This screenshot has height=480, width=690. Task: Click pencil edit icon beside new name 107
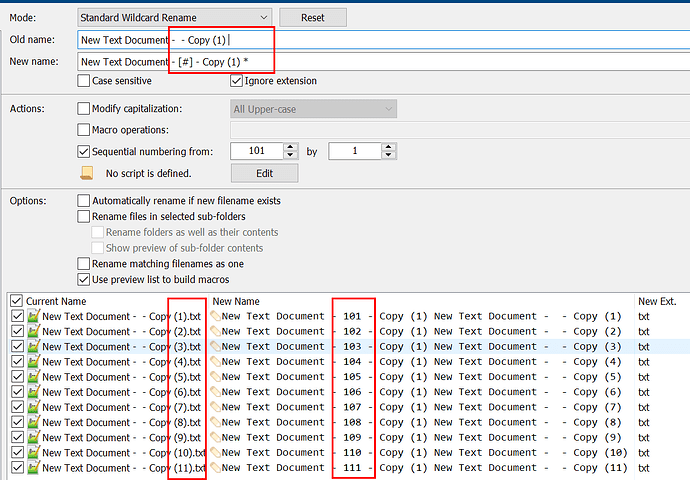pos(216,407)
